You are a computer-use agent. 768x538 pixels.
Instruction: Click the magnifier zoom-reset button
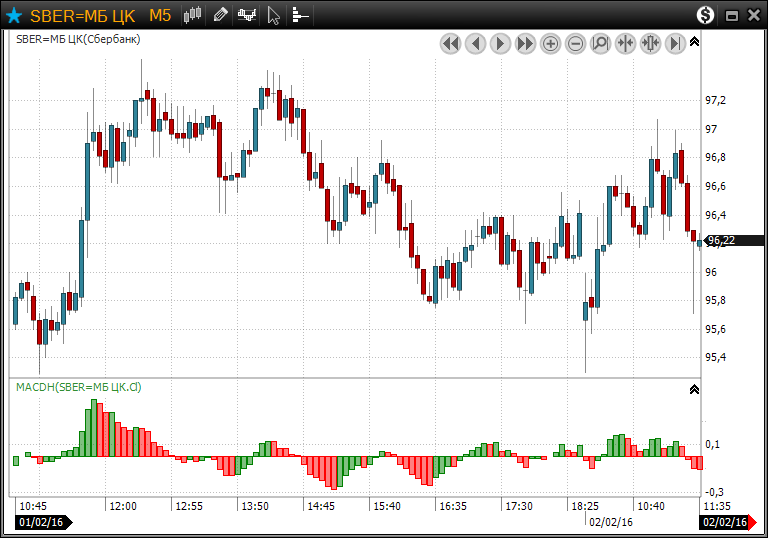coord(600,43)
